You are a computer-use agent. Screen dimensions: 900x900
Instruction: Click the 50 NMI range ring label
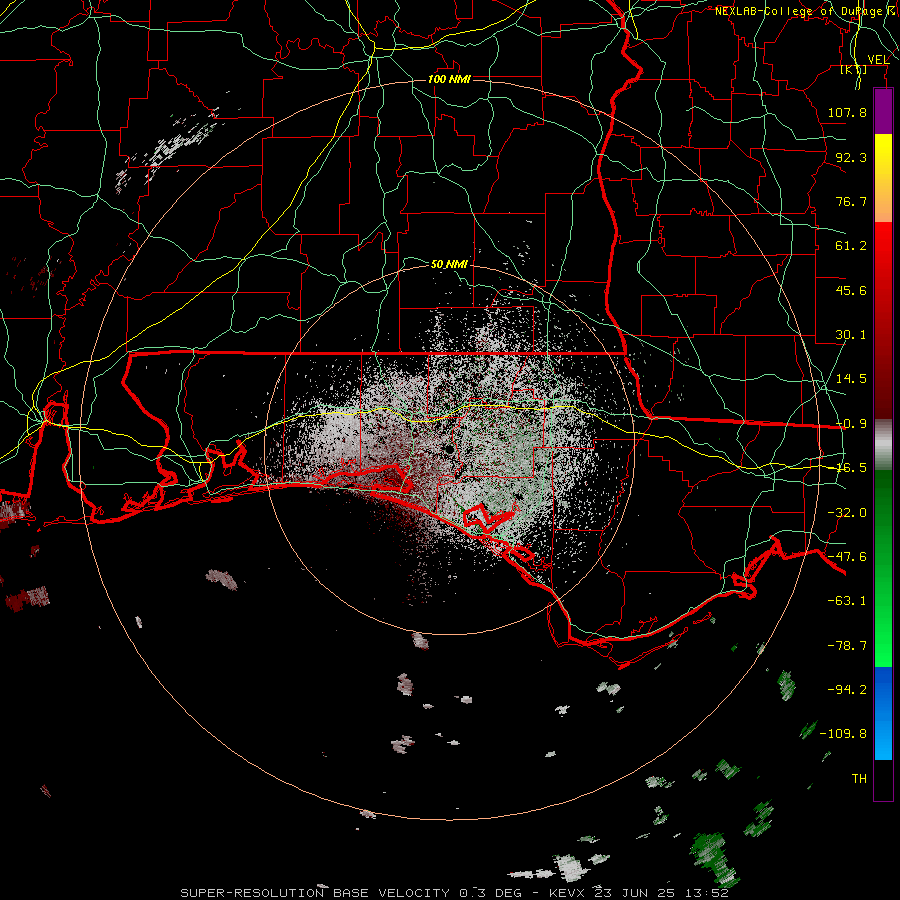[449, 265]
